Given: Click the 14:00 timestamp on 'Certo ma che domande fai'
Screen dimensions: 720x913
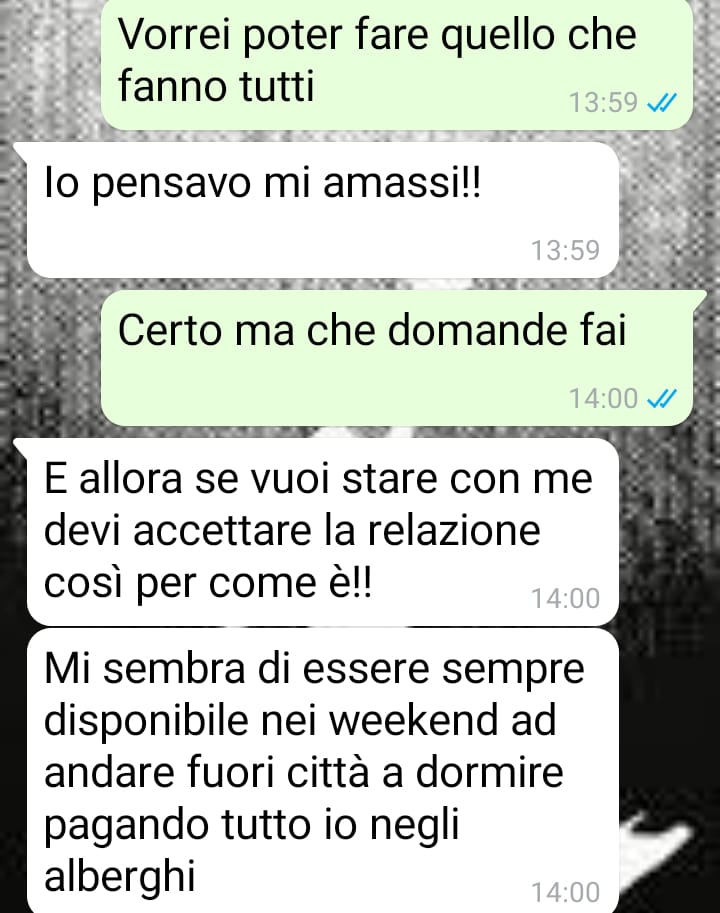Looking at the screenshot, I should (x=604, y=399).
